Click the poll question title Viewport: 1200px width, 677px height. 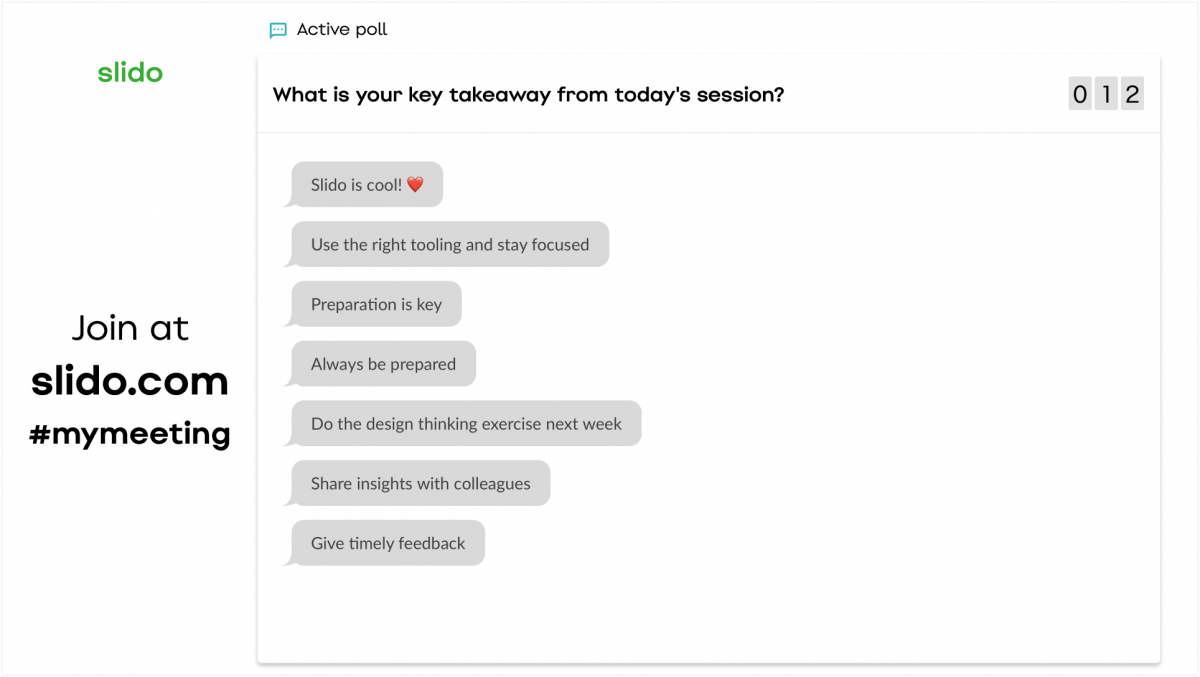click(x=527, y=95)
